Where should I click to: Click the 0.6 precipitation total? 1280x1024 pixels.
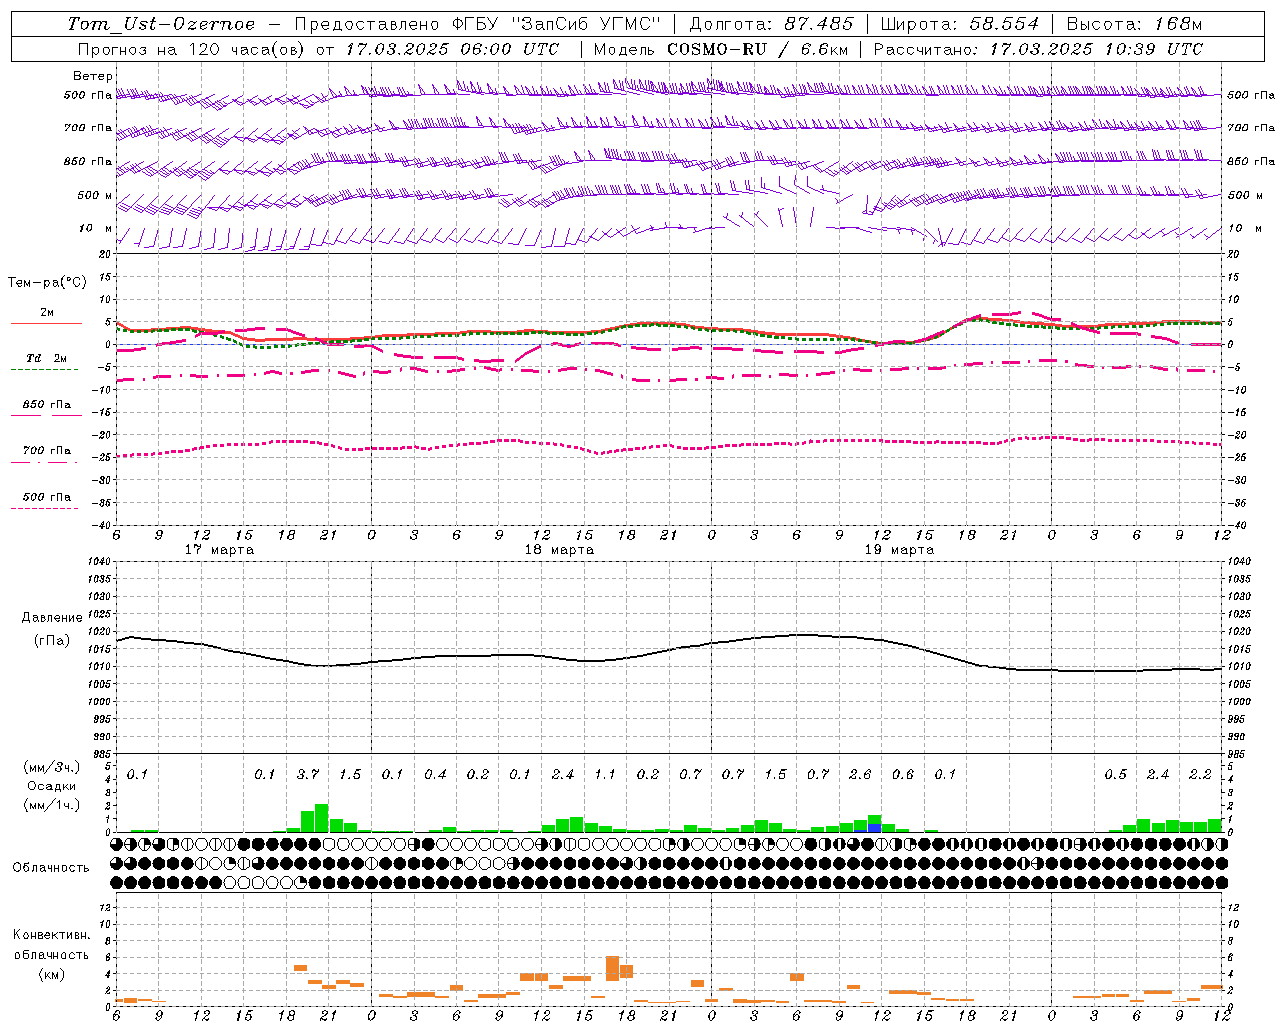[x=903, y=775]
